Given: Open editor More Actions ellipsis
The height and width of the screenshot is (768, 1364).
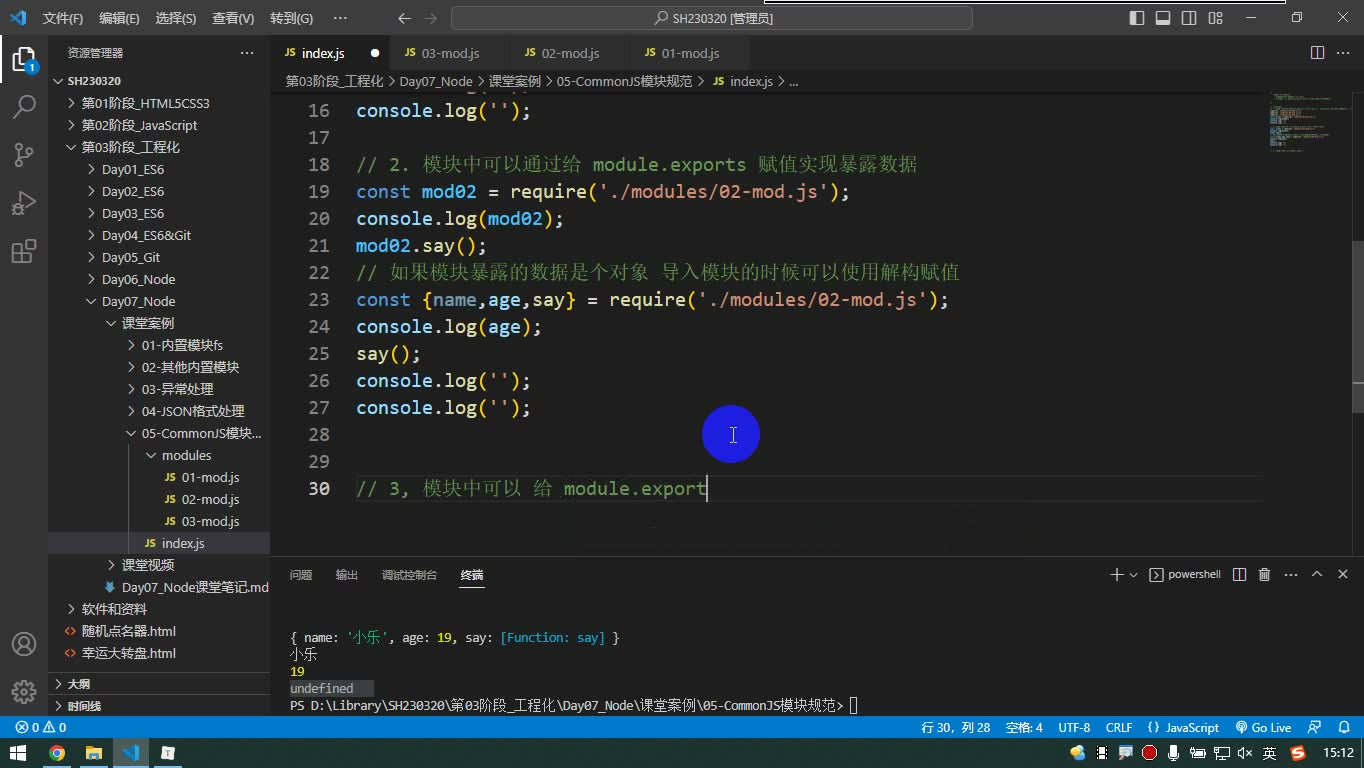Looking at the screenshot, I should [x=1343, y=53].
